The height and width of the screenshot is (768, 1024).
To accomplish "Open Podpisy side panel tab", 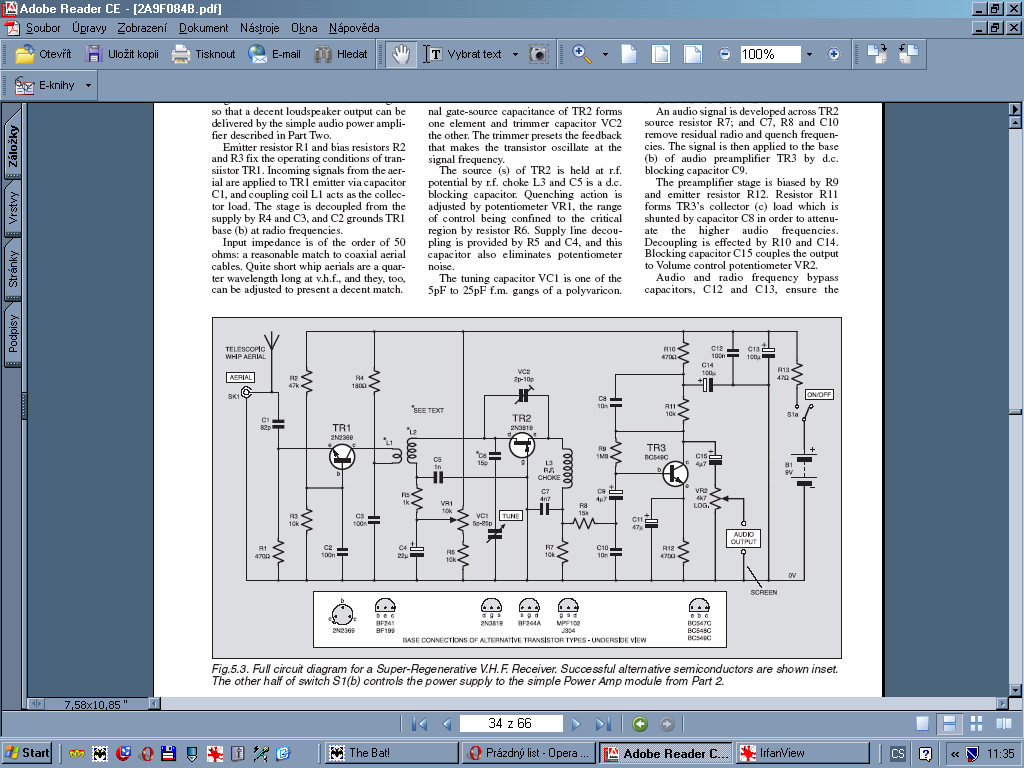I will coord(13,332).
